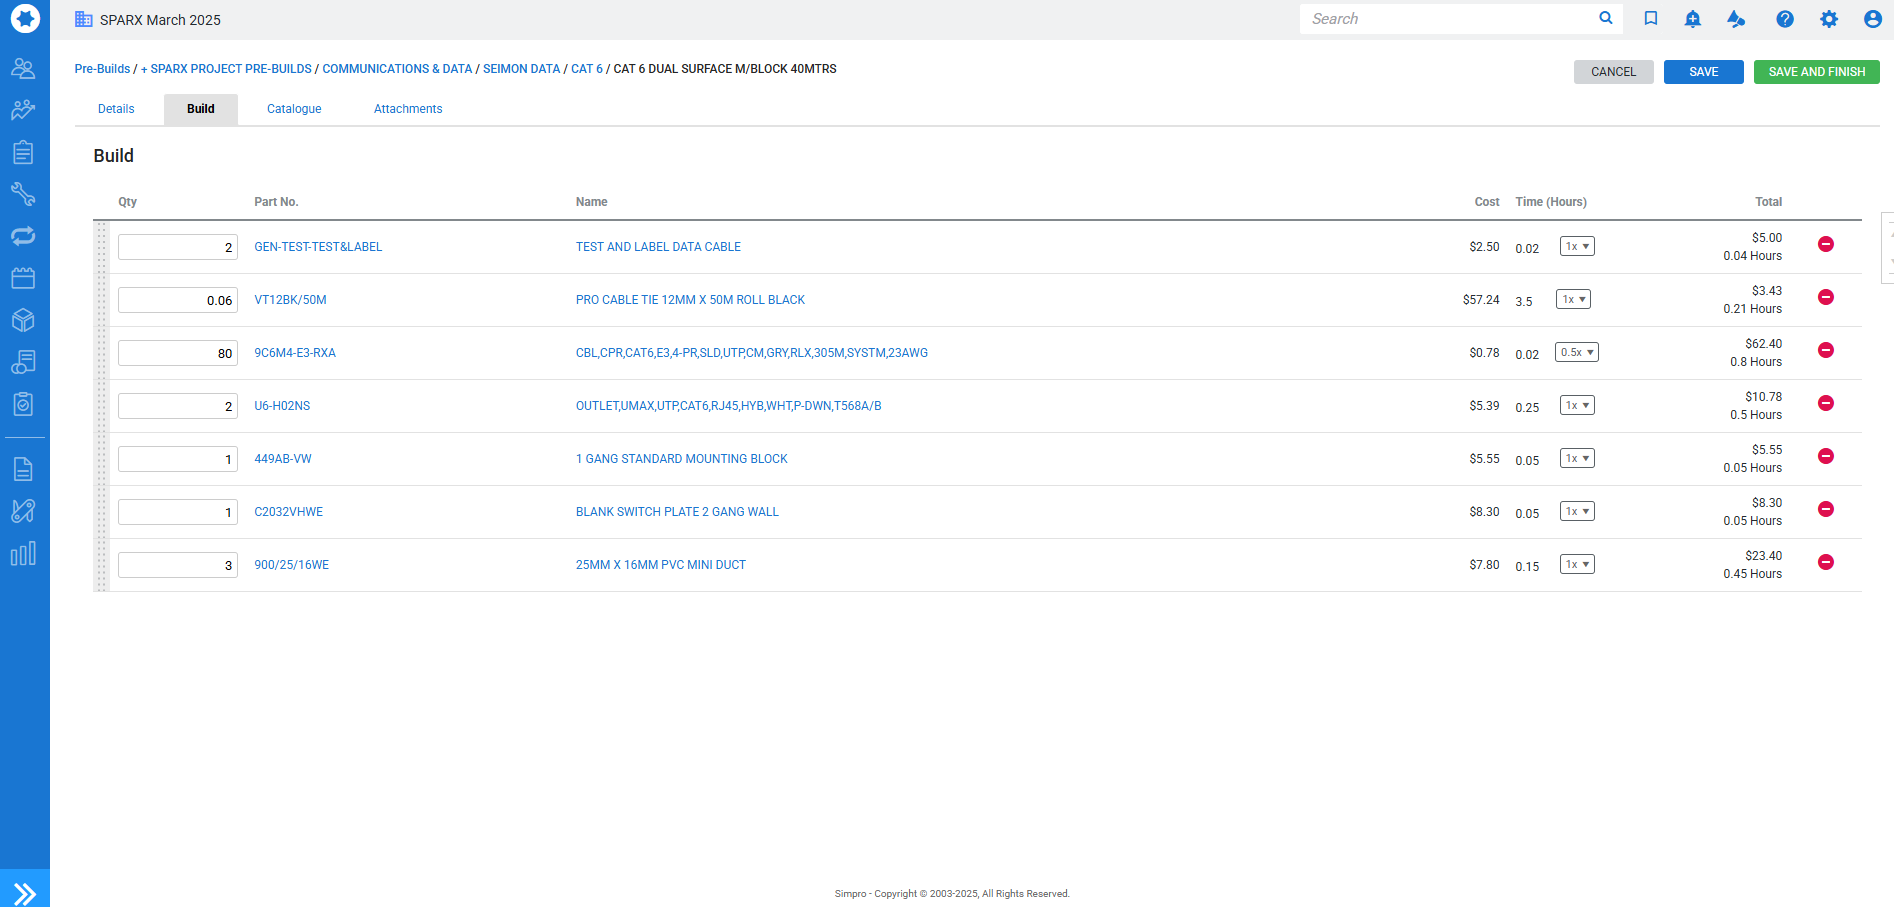The width and height of the screenshot is (1894, 907).
Task: Click the notifications bell icon
Action: coord(1692,19)
